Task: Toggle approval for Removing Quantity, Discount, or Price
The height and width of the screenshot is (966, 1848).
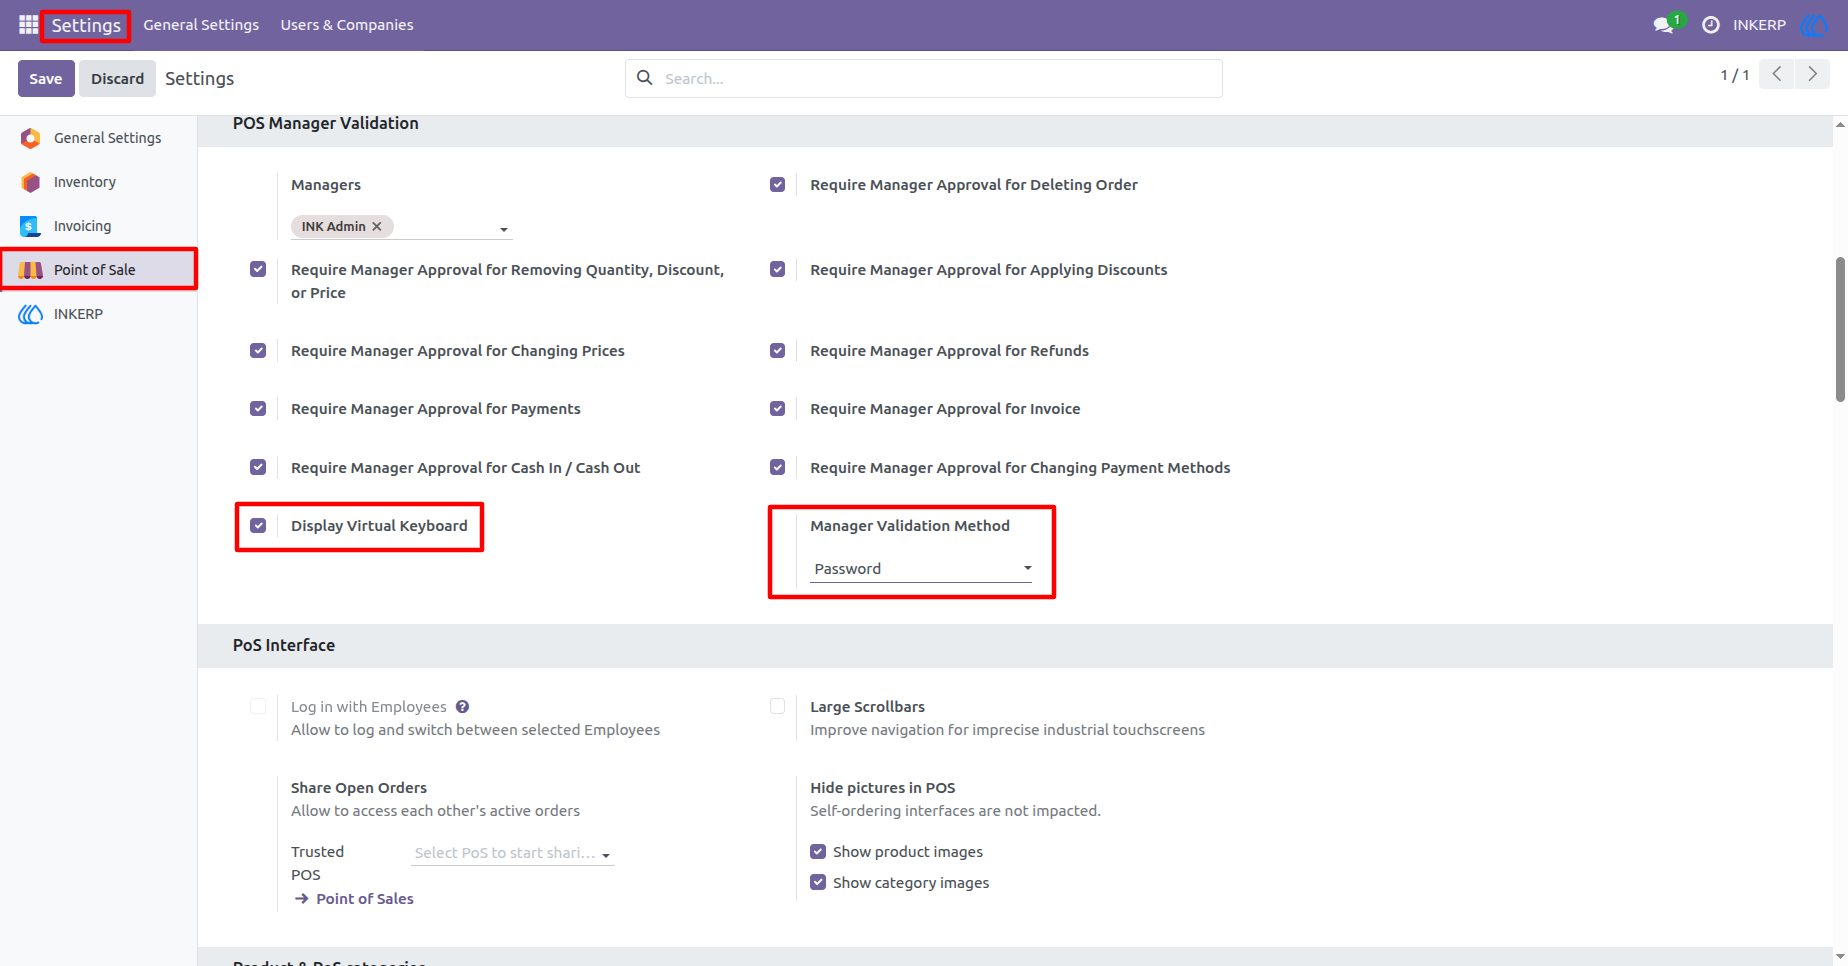Action: point(258,270)
